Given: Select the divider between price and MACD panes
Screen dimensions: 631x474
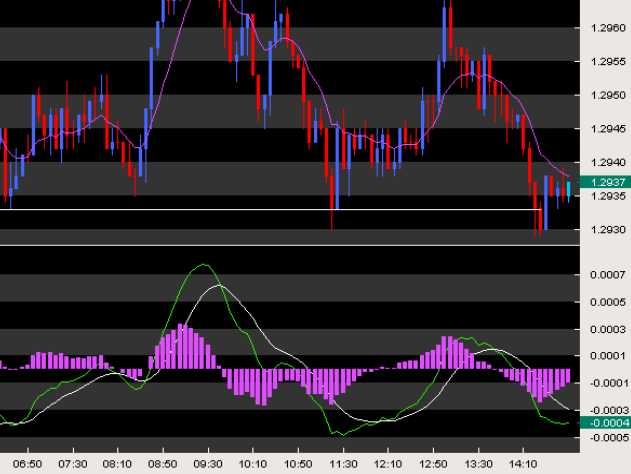Looking at the screenshot, I should tap(290, 245).
